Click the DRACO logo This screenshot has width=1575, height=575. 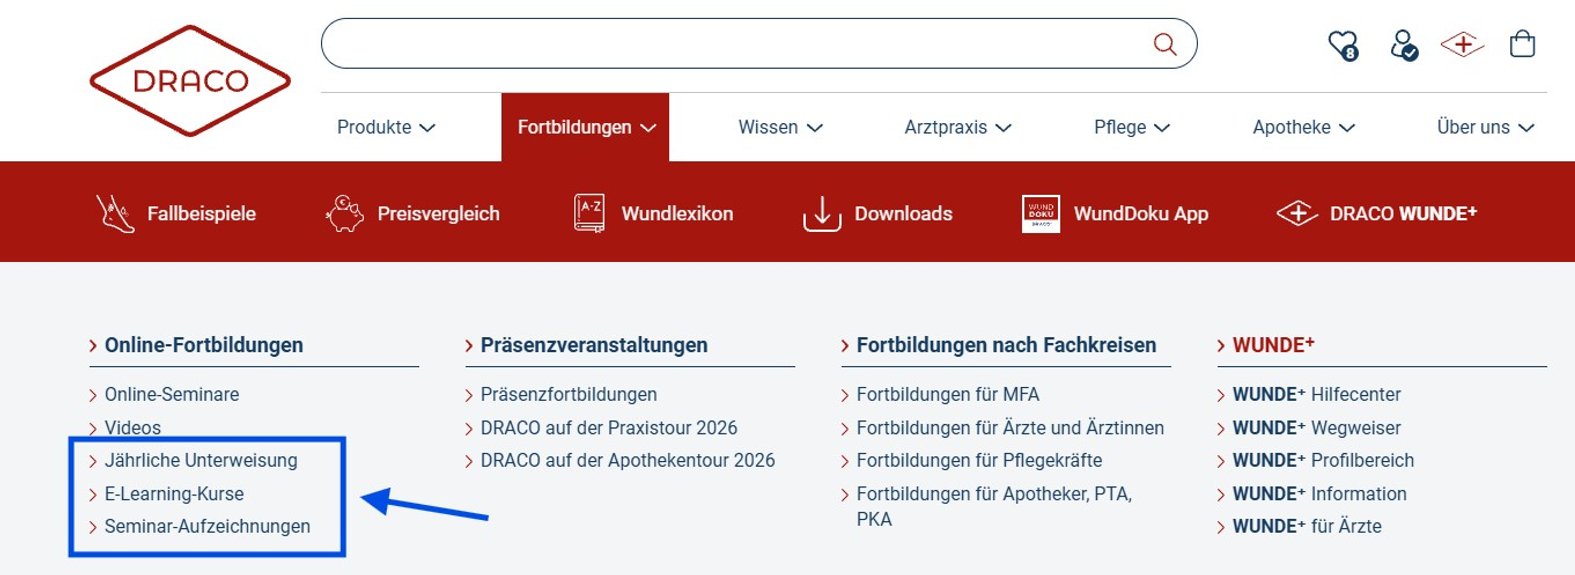(x=190, y=81)
